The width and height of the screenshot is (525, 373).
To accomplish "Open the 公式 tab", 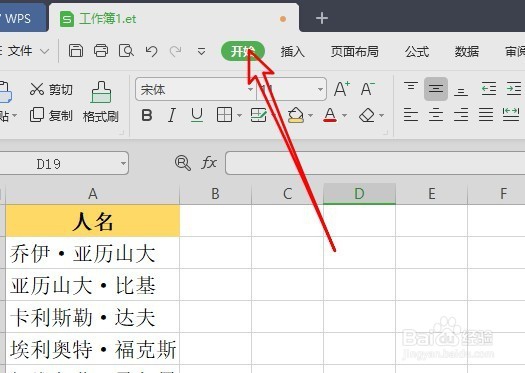I will pyautogui.click(x=417, y=52).
